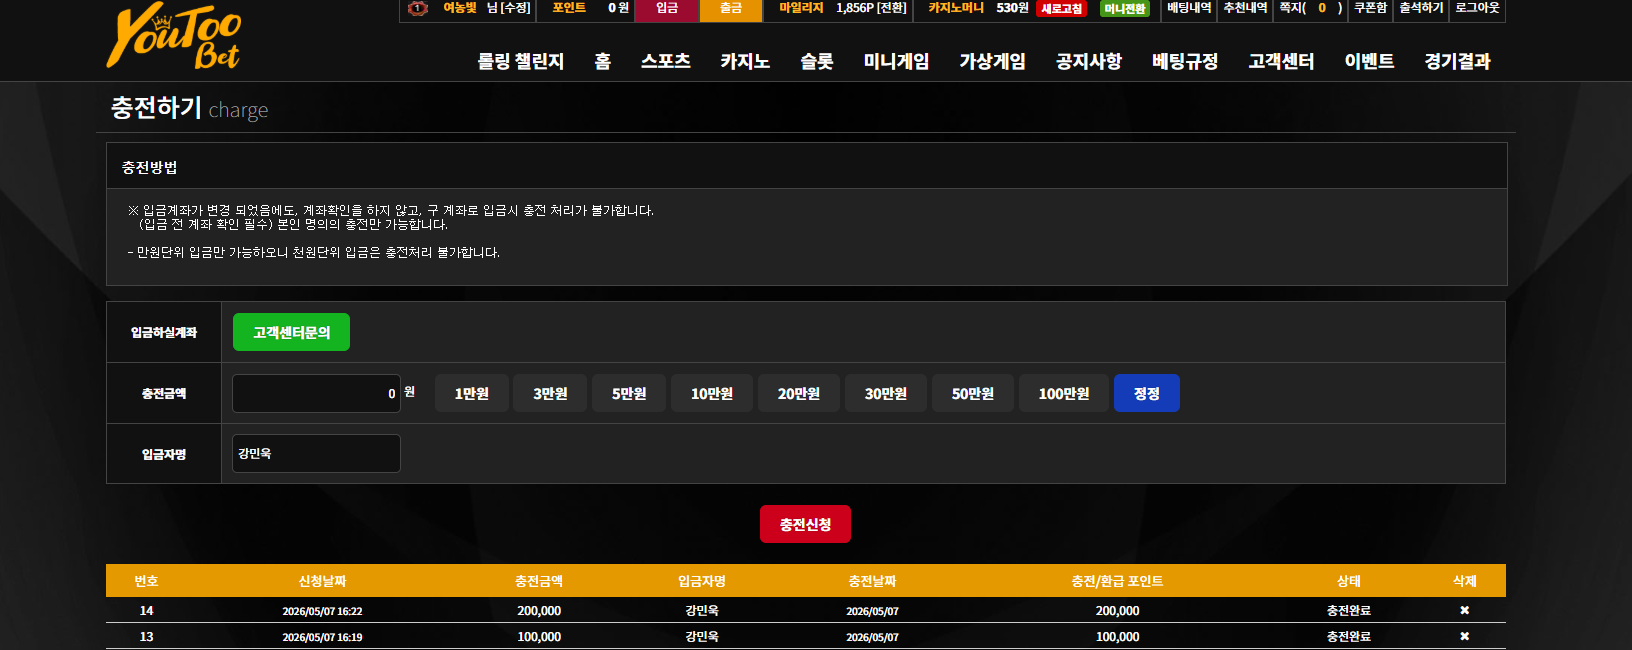The height and width of the screenshot is (650, 1632).
Task: Click the 충전금액 amount input field
Action: pos(316,393)
